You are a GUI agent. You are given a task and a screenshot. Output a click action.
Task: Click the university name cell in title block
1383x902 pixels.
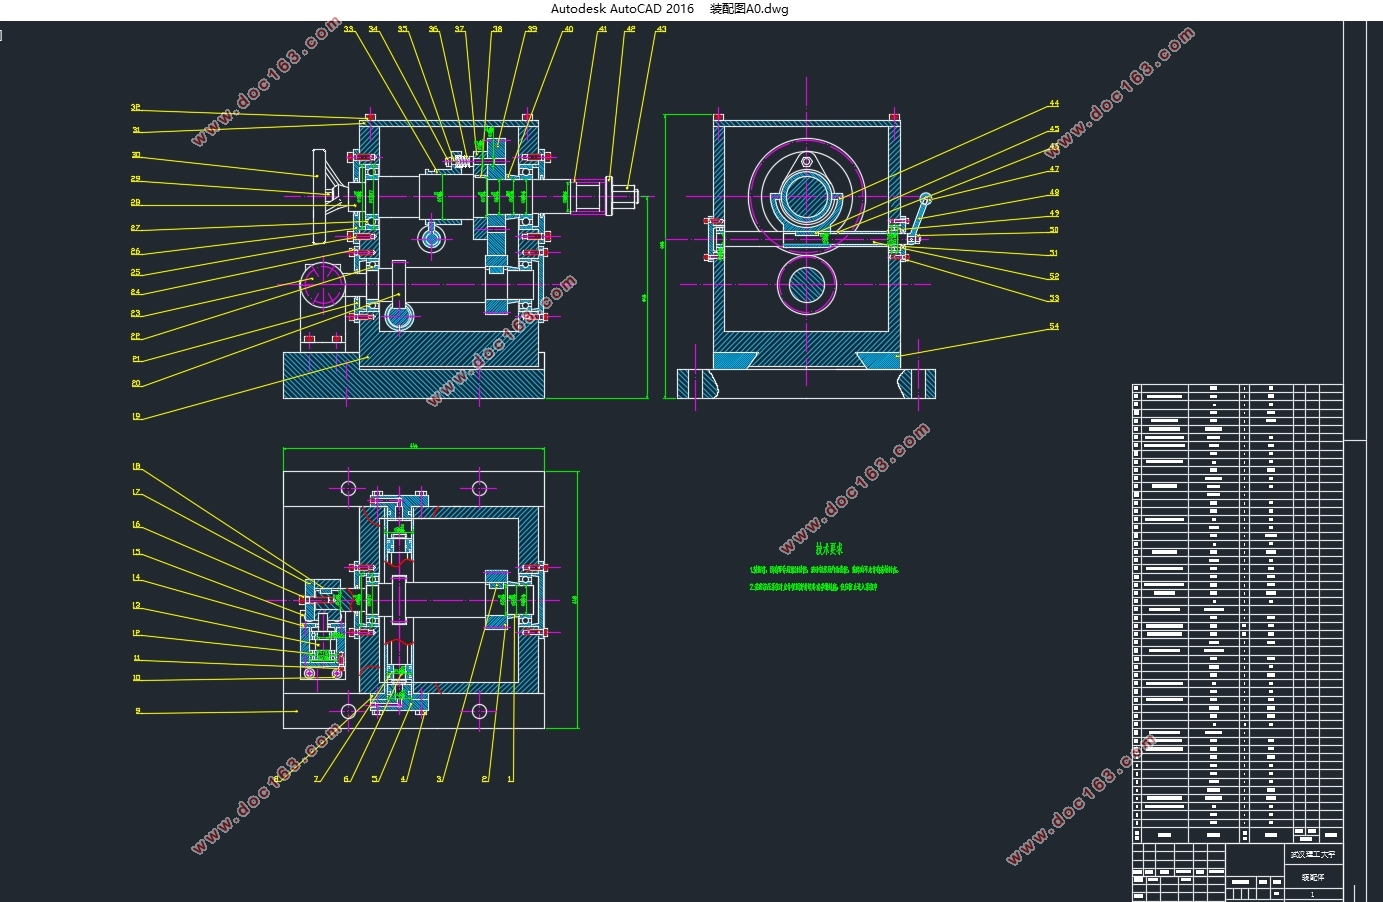coord(1312,855)
